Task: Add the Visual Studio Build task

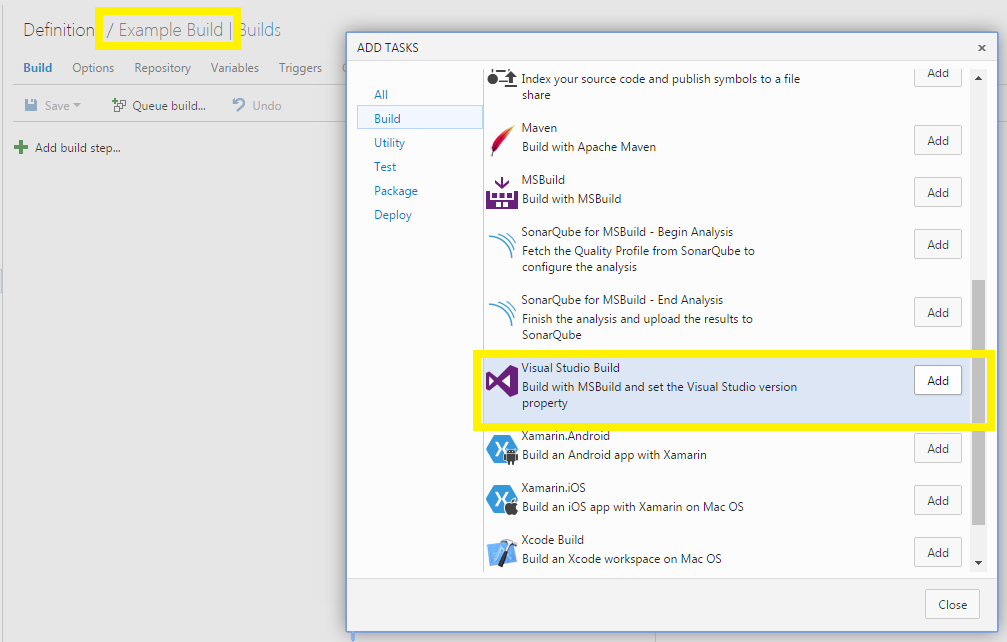Action: [x=937, y=380]
